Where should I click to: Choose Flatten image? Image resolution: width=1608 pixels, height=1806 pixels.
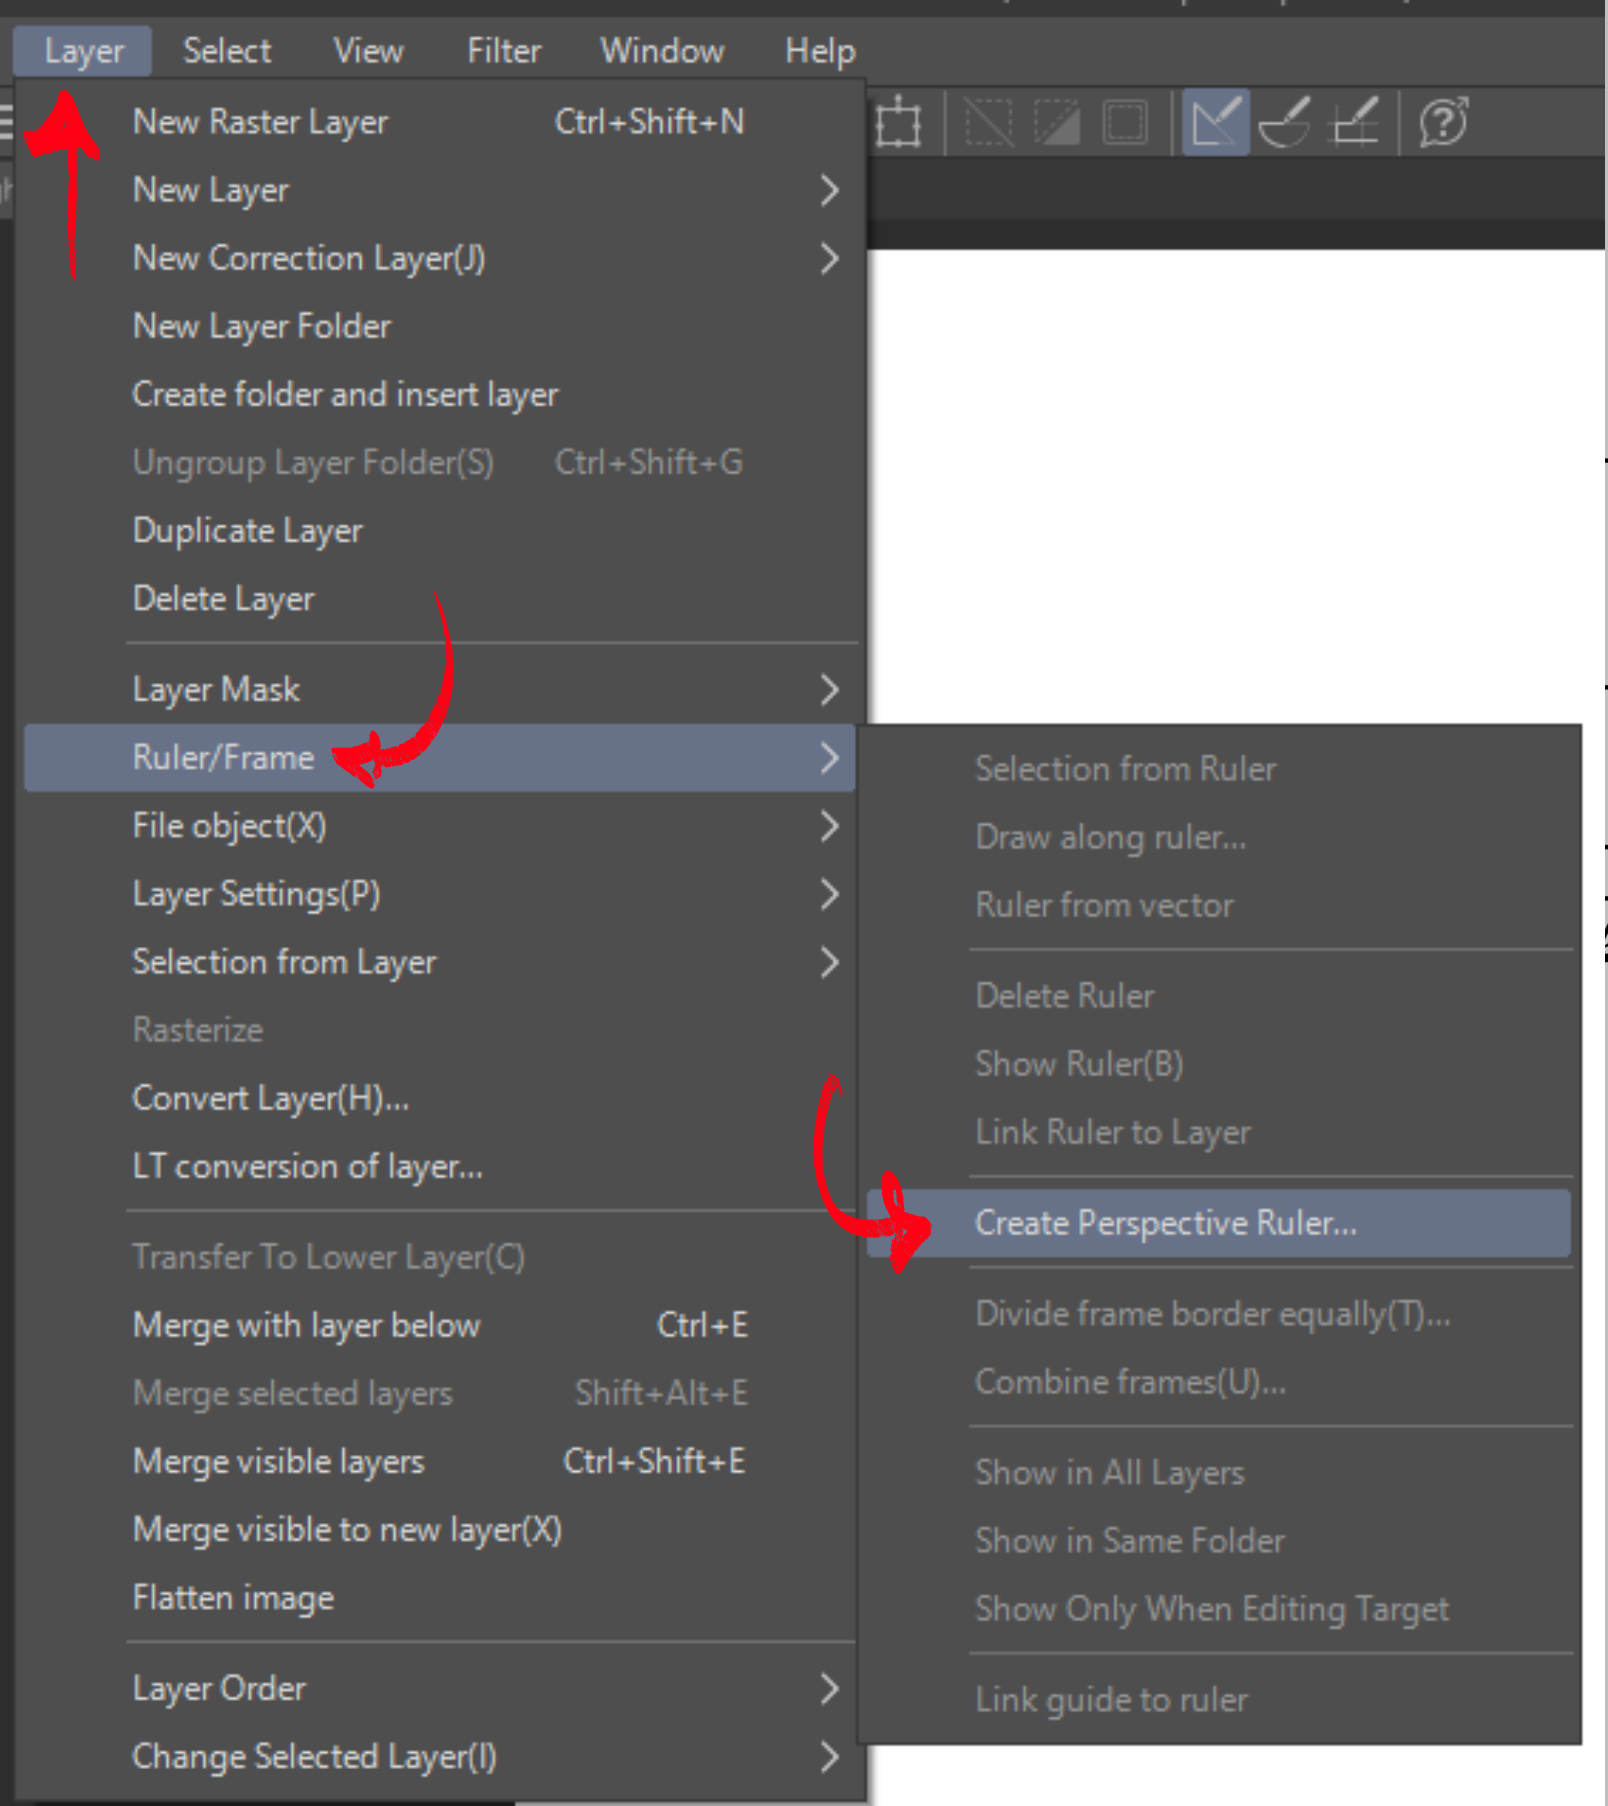click(x=440, y=1597)
